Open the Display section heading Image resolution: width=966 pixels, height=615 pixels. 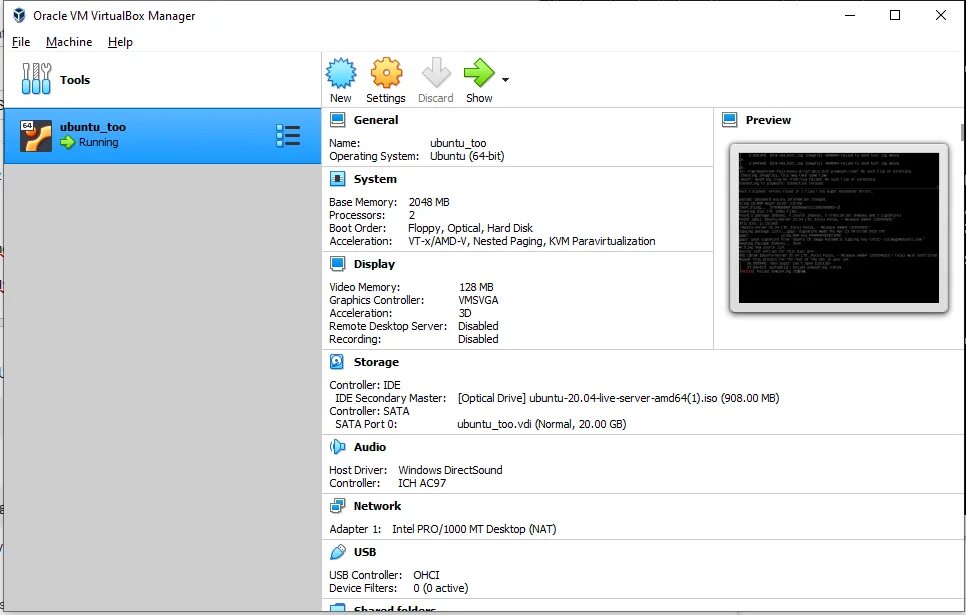tap(374, 264)
